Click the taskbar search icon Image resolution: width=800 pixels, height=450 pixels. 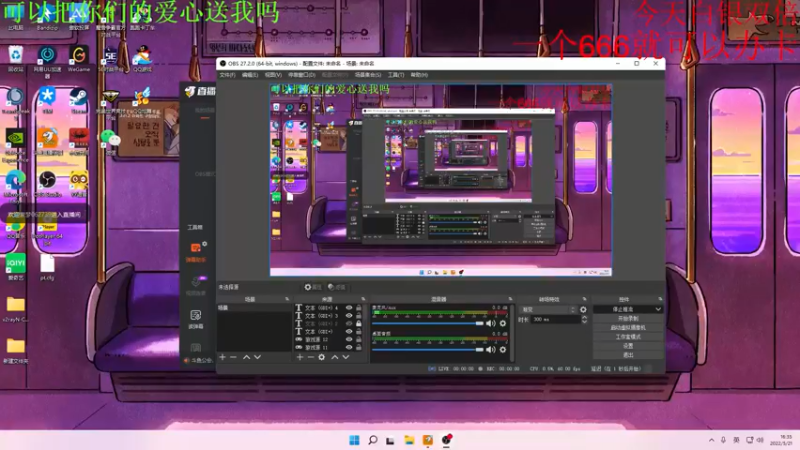coord(372,440)
